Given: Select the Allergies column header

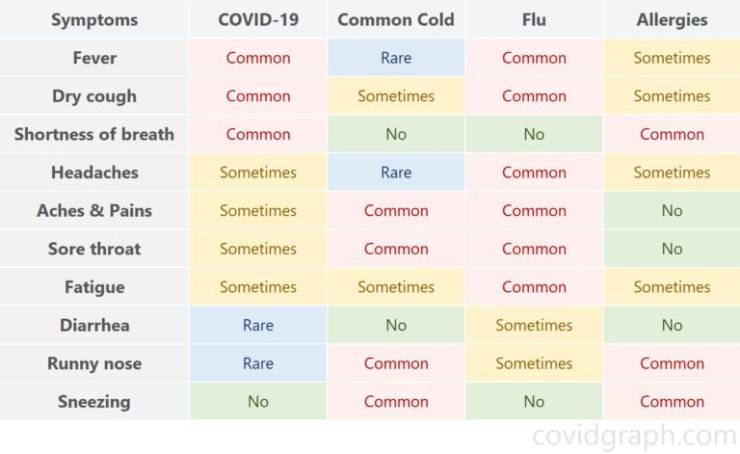Looking at the screenshot, I should (x=672, y=19).
